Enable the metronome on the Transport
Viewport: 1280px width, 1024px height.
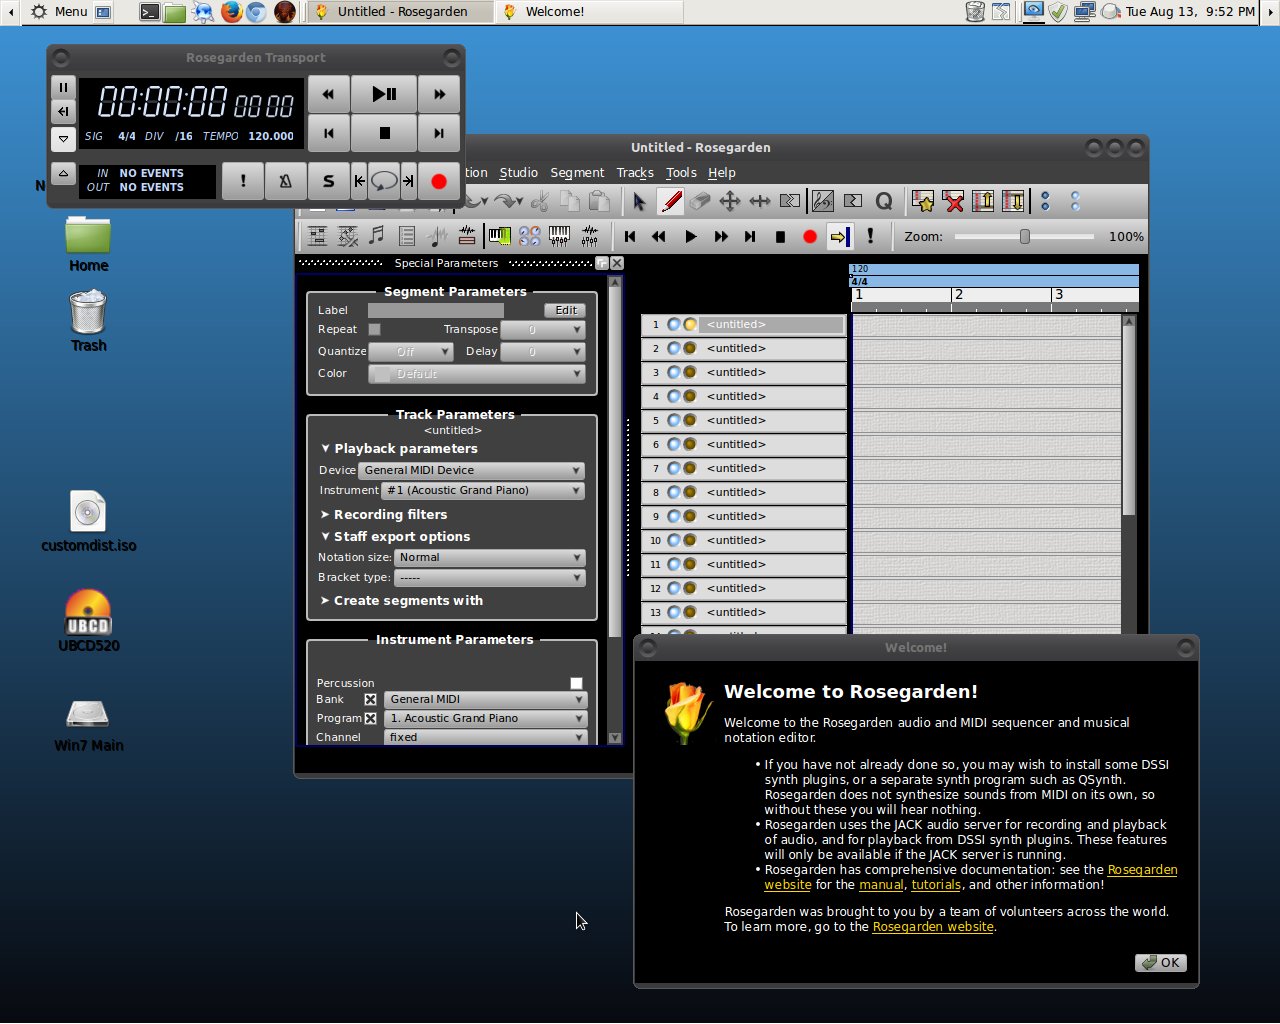click(284, 181)
